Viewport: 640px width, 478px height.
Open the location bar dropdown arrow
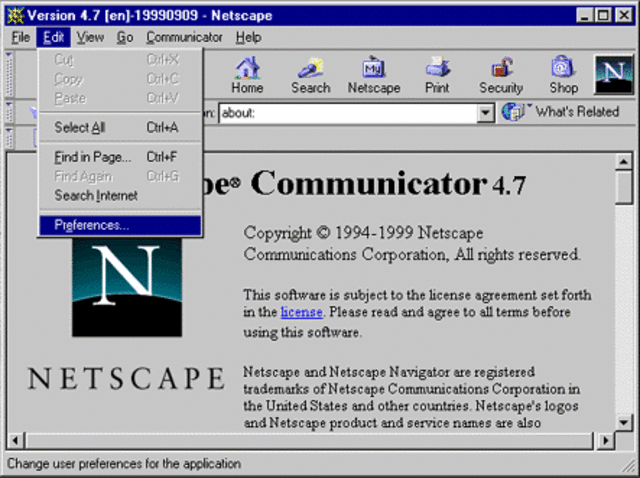[485, 112]
